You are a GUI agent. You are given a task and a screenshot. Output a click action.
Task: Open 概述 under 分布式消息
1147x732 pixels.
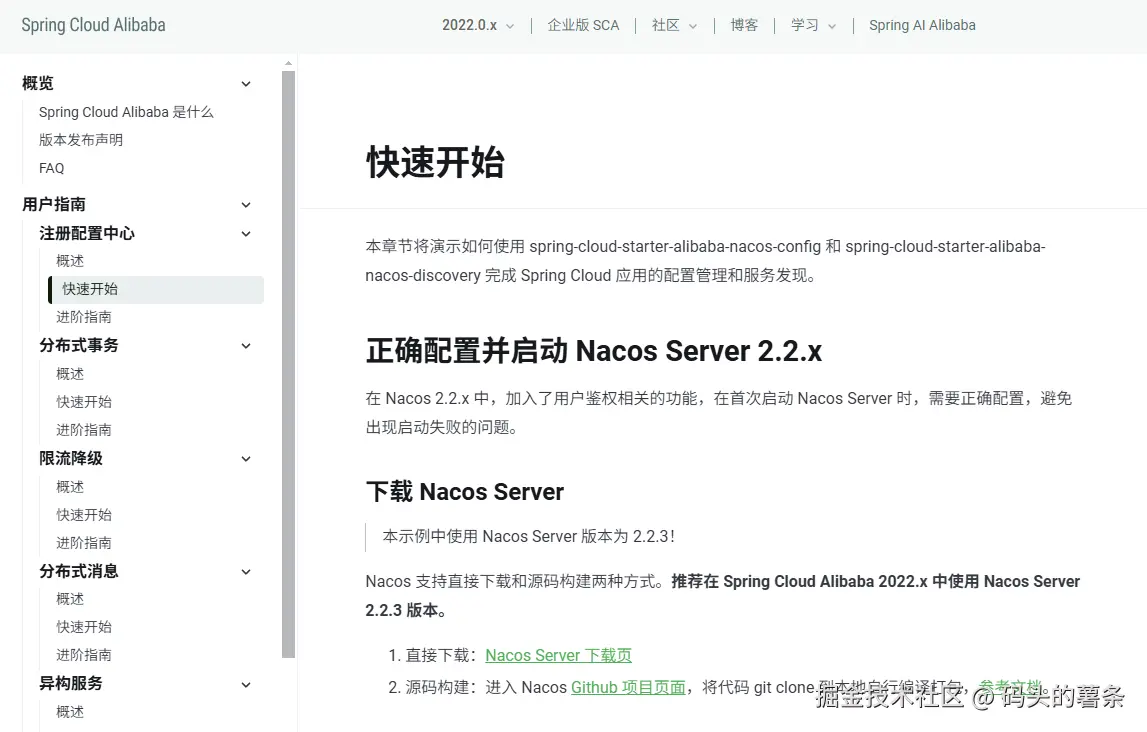point(70,599)
